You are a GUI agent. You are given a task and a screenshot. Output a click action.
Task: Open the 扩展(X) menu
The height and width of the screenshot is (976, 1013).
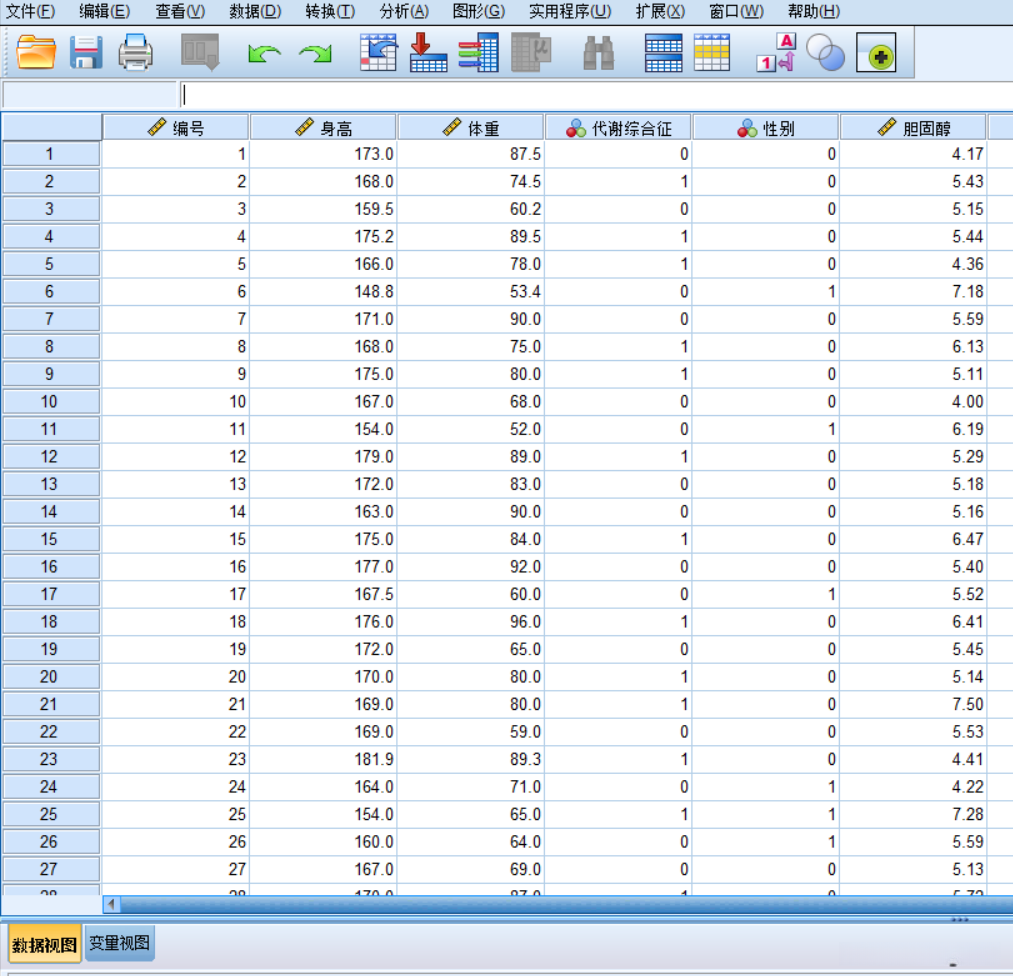660,11
